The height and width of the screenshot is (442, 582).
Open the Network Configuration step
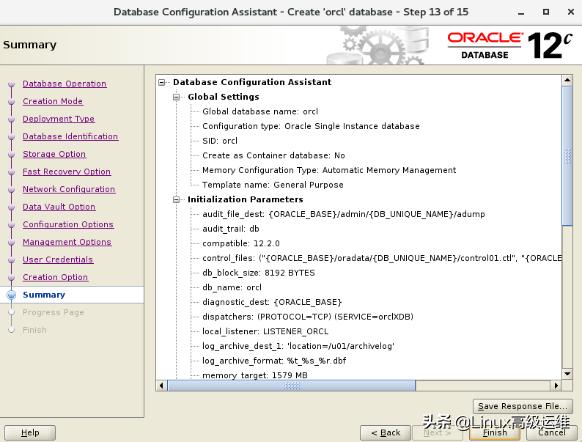[x=69, y=189]
